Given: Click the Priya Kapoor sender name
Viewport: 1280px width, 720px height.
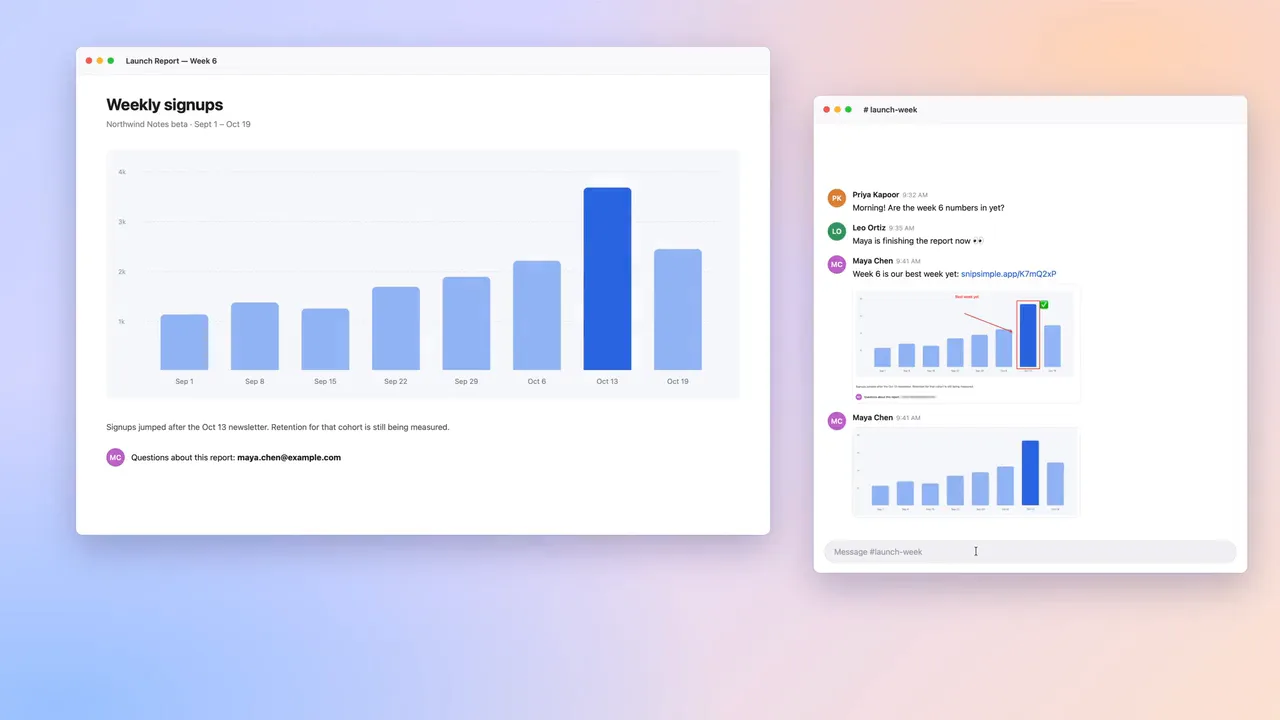Looking at the screenshot, I should pyautogui.click(x=876, y=195).
